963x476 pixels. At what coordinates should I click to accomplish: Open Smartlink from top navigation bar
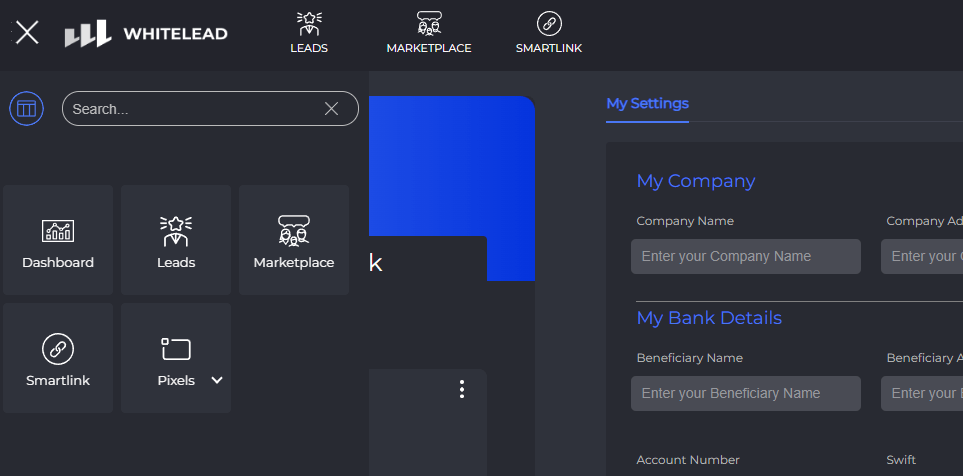tap(548, 32)
